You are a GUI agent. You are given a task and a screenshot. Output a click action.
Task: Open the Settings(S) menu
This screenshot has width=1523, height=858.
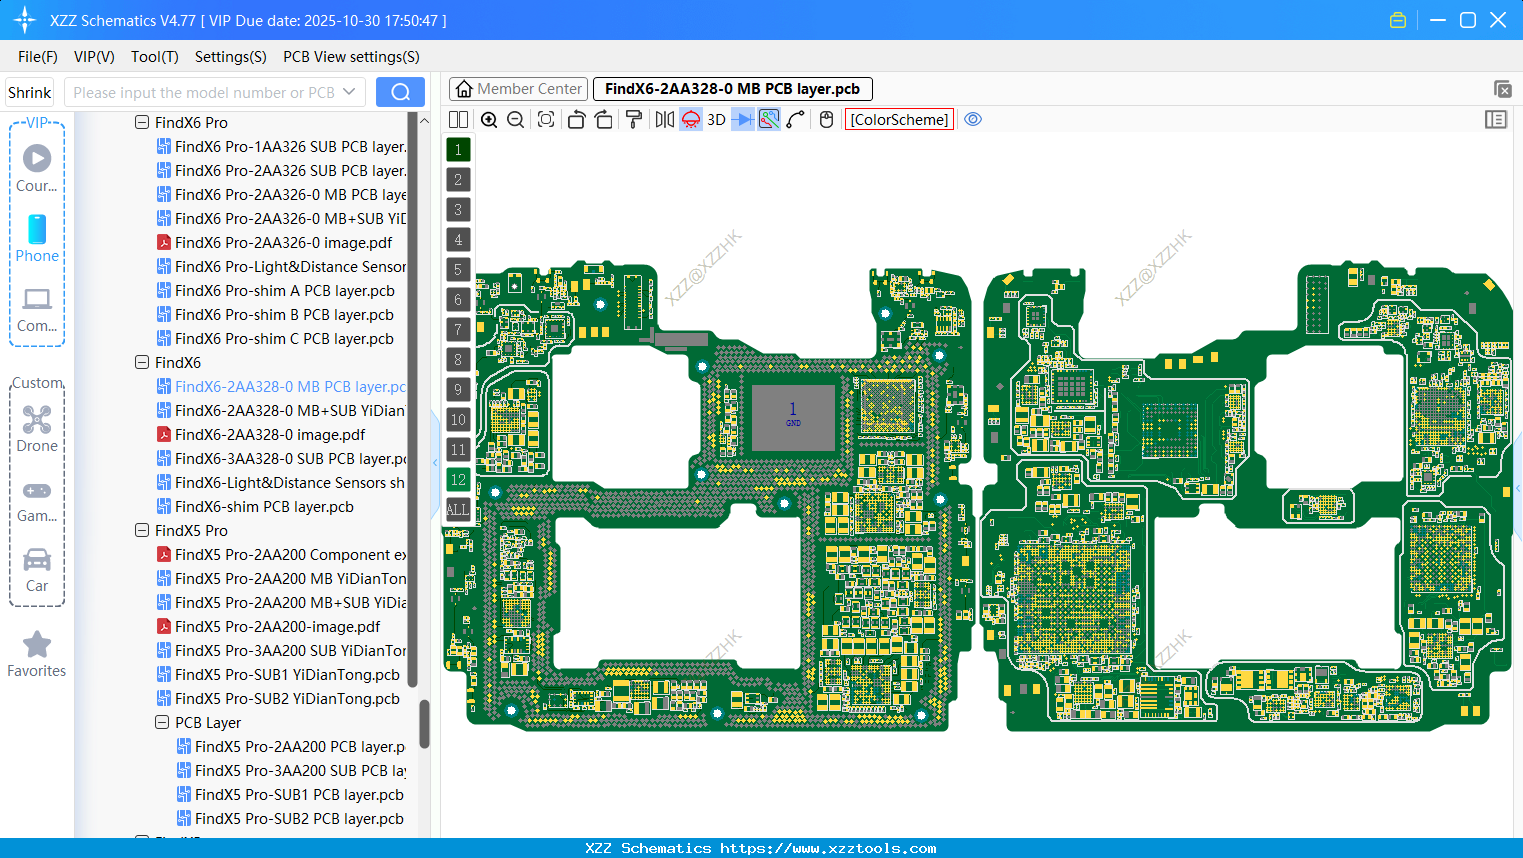pyautogui.click(x=231, y=57)
